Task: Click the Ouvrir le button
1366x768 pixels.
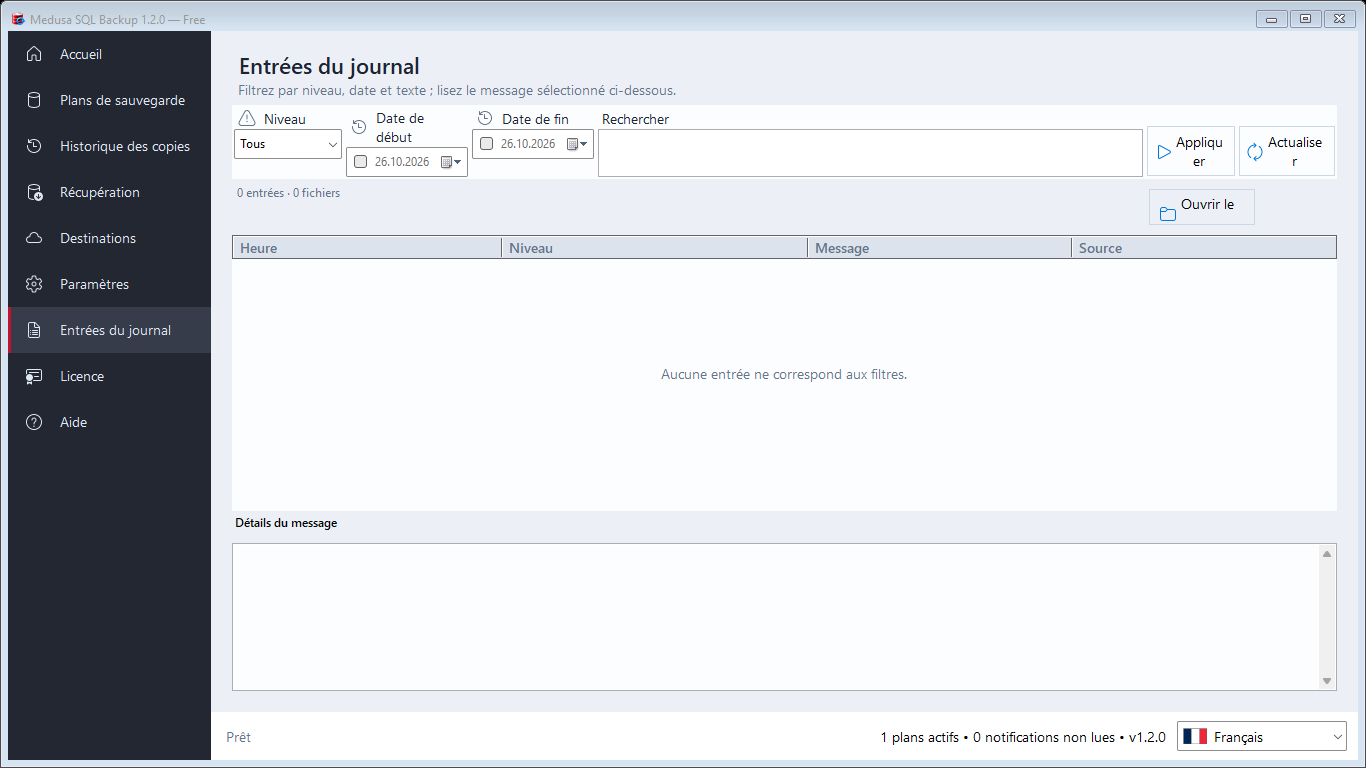Action: 1202,207
